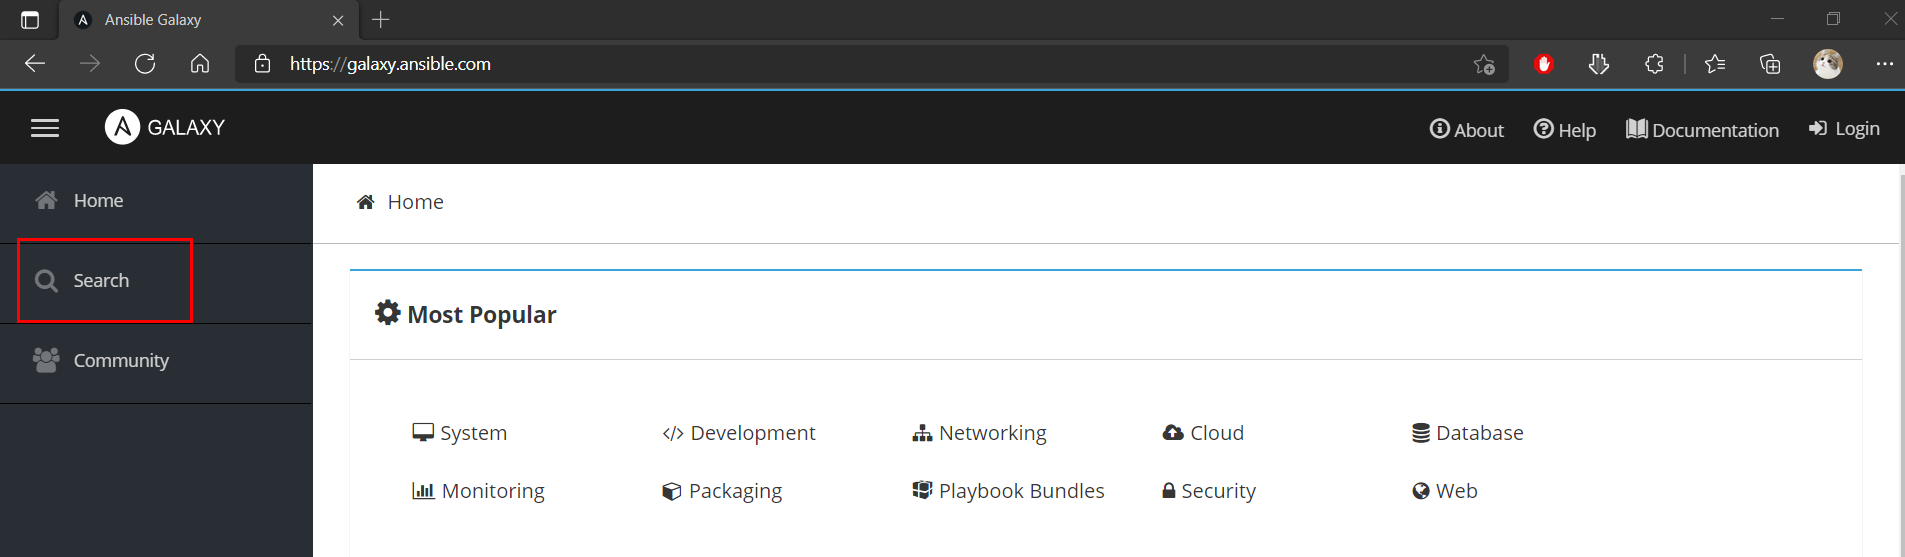
Task: Browse the Development category
Action: 739,433
